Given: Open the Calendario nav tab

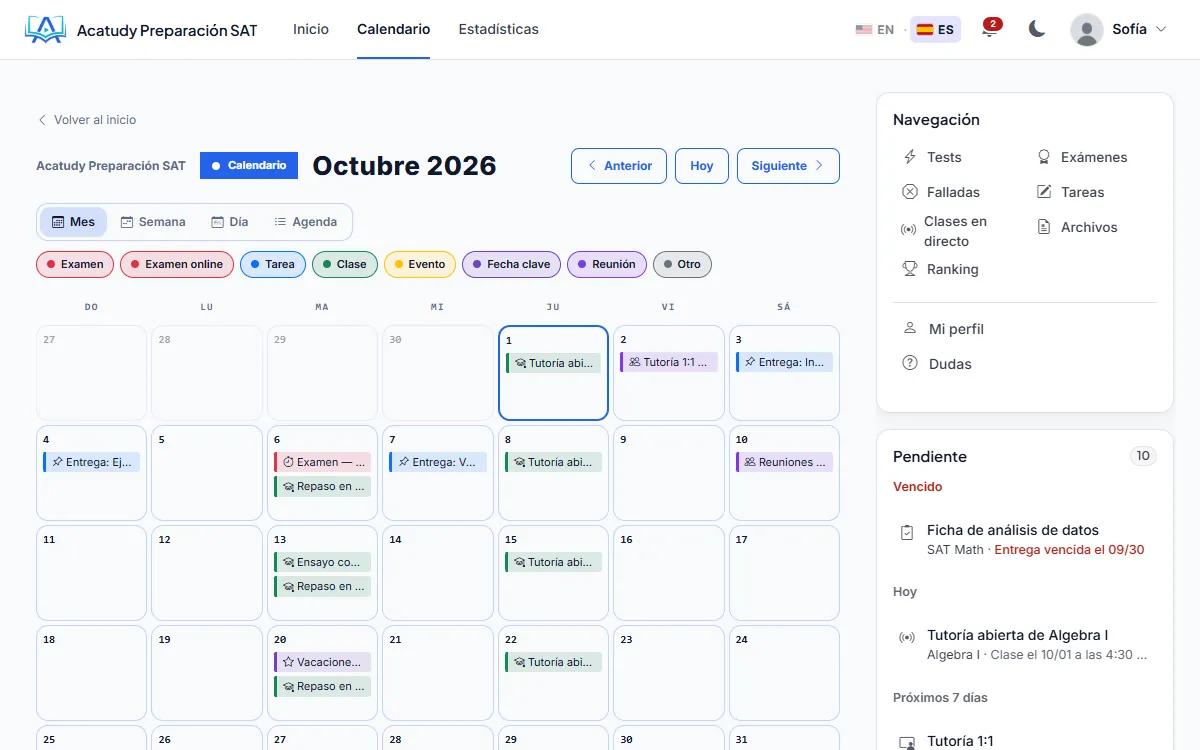Looking at the screenshot, I should (x=394, y=30).
